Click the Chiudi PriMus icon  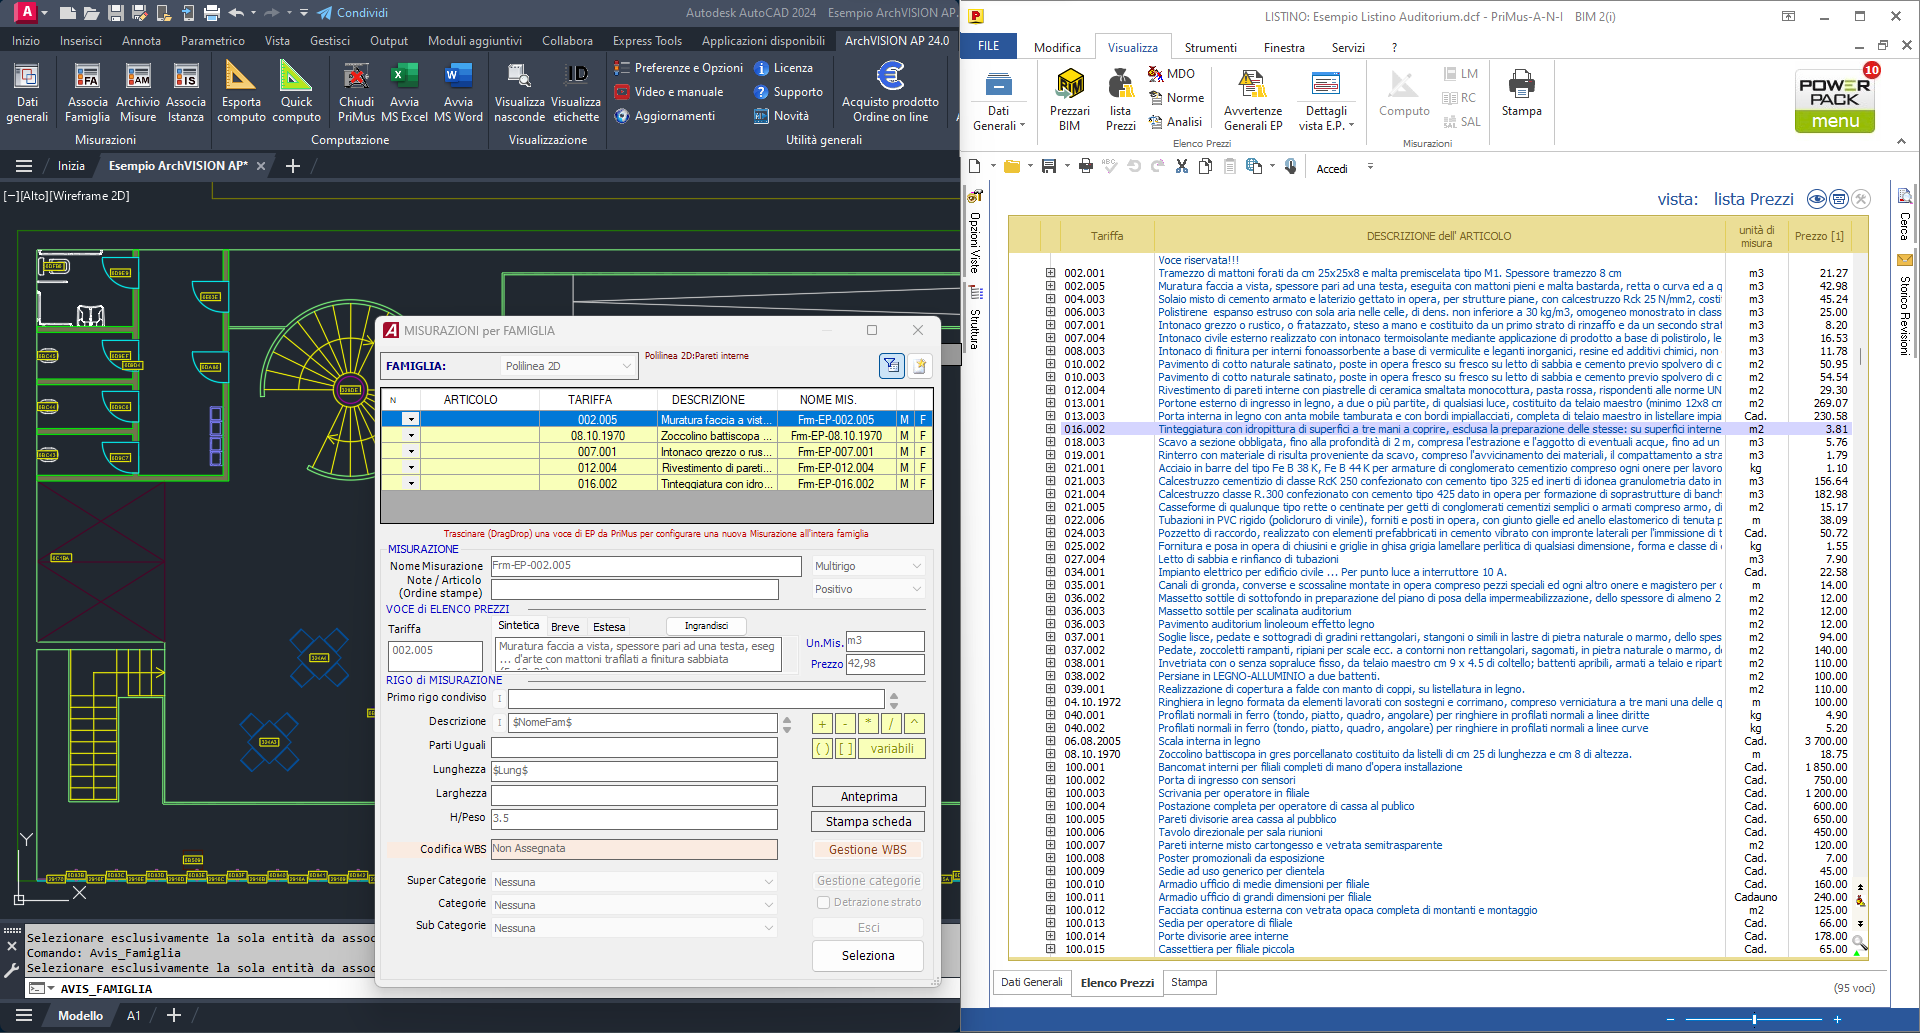tap(356, 93)
